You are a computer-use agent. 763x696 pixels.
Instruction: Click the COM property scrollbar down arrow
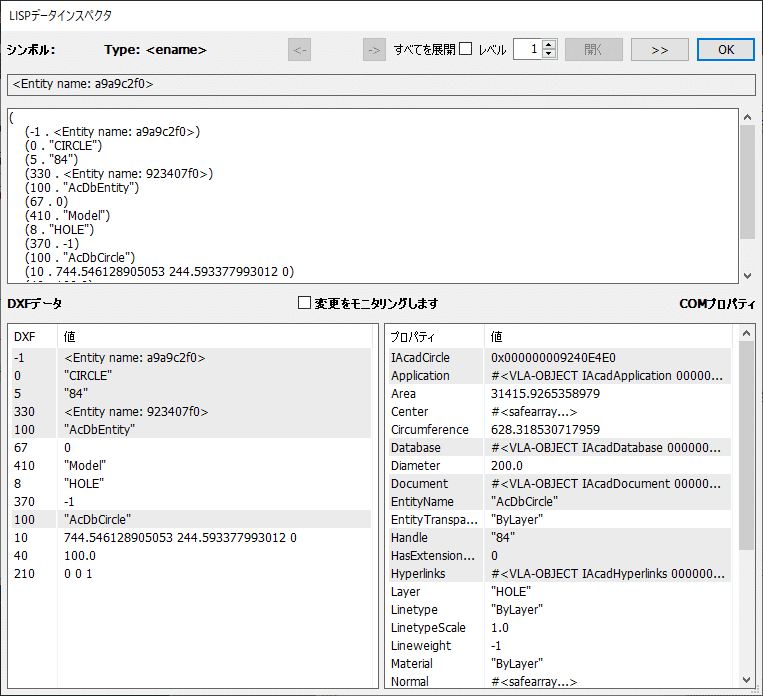tap(746, 680)
